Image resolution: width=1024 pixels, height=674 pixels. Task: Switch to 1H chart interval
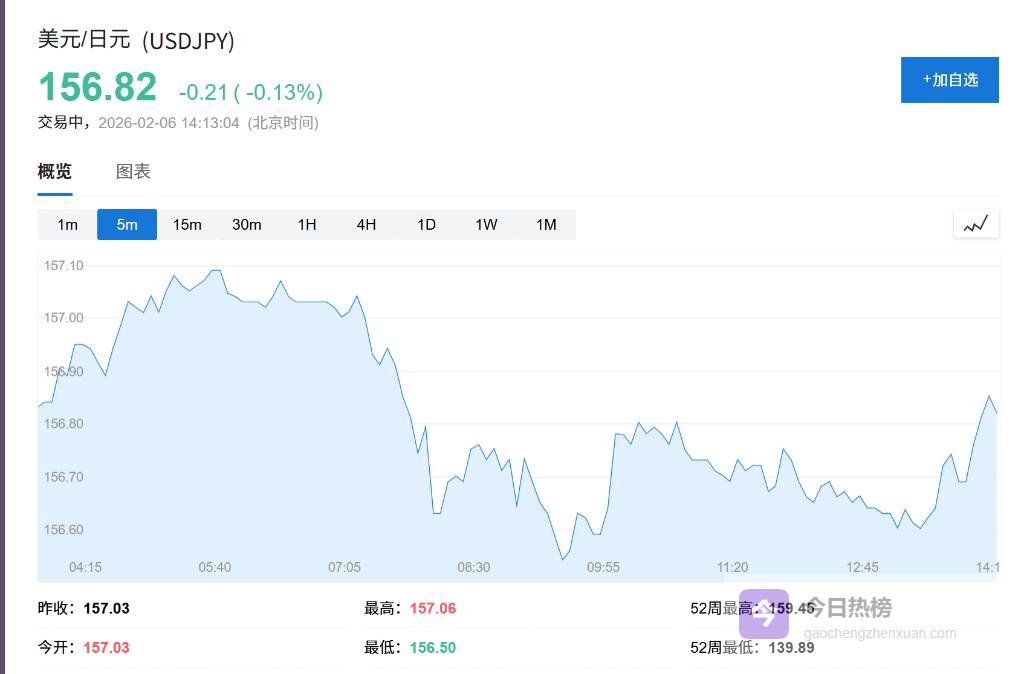[307, 225]
